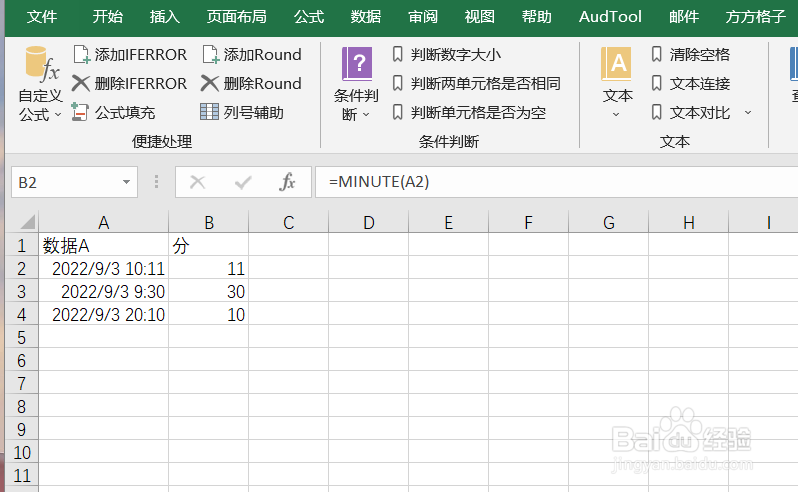
Task: Switch to the AudTool ribbon tab
Action: [x=610, y=17]
